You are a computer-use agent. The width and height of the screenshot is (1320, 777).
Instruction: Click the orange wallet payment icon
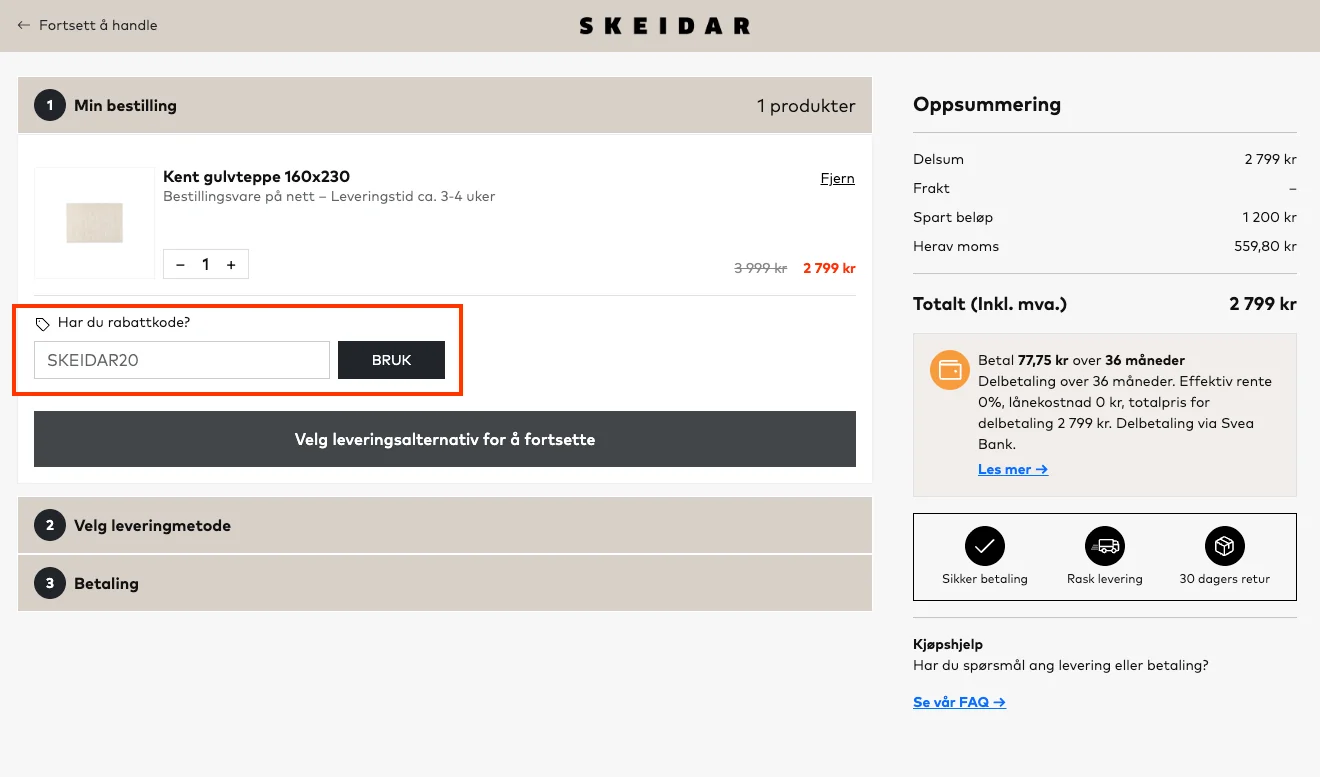click(x=949, y=370)
